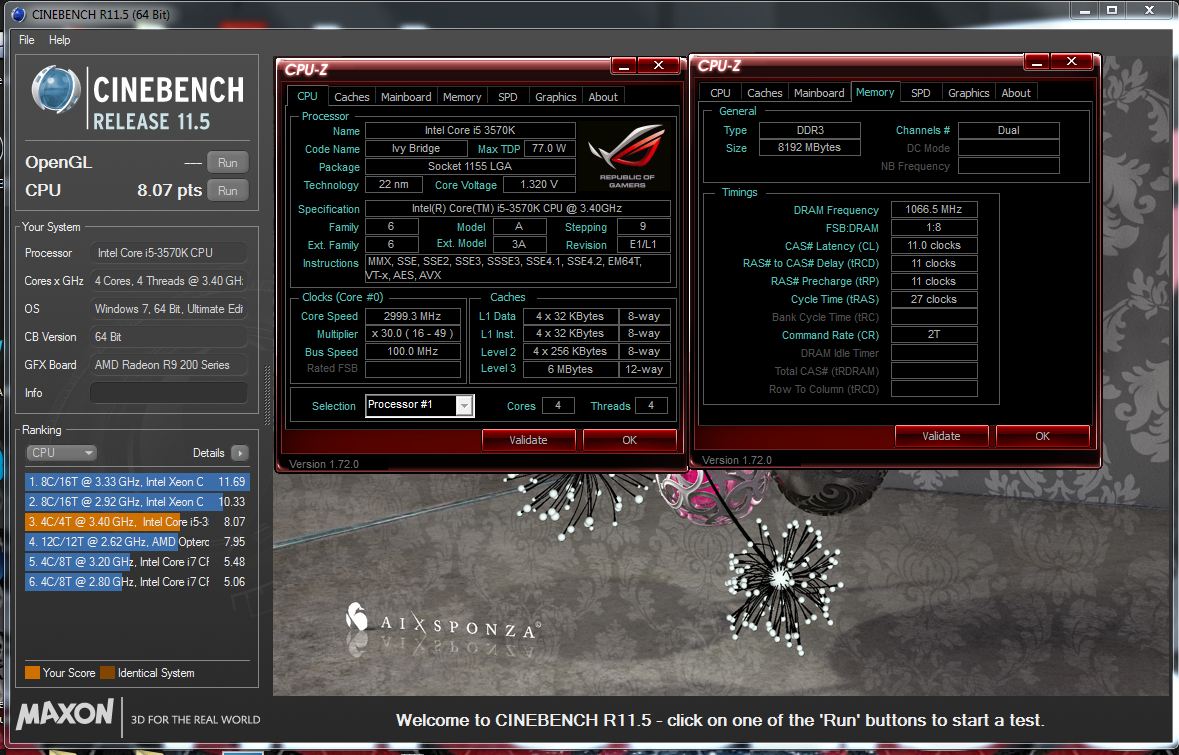Image resolution: width=1179 pixels, height=755 pixels.
Task: Select ranking row 8C/16T @ 3.33 GHz Xeon
Action: click(x=137, y=481)
